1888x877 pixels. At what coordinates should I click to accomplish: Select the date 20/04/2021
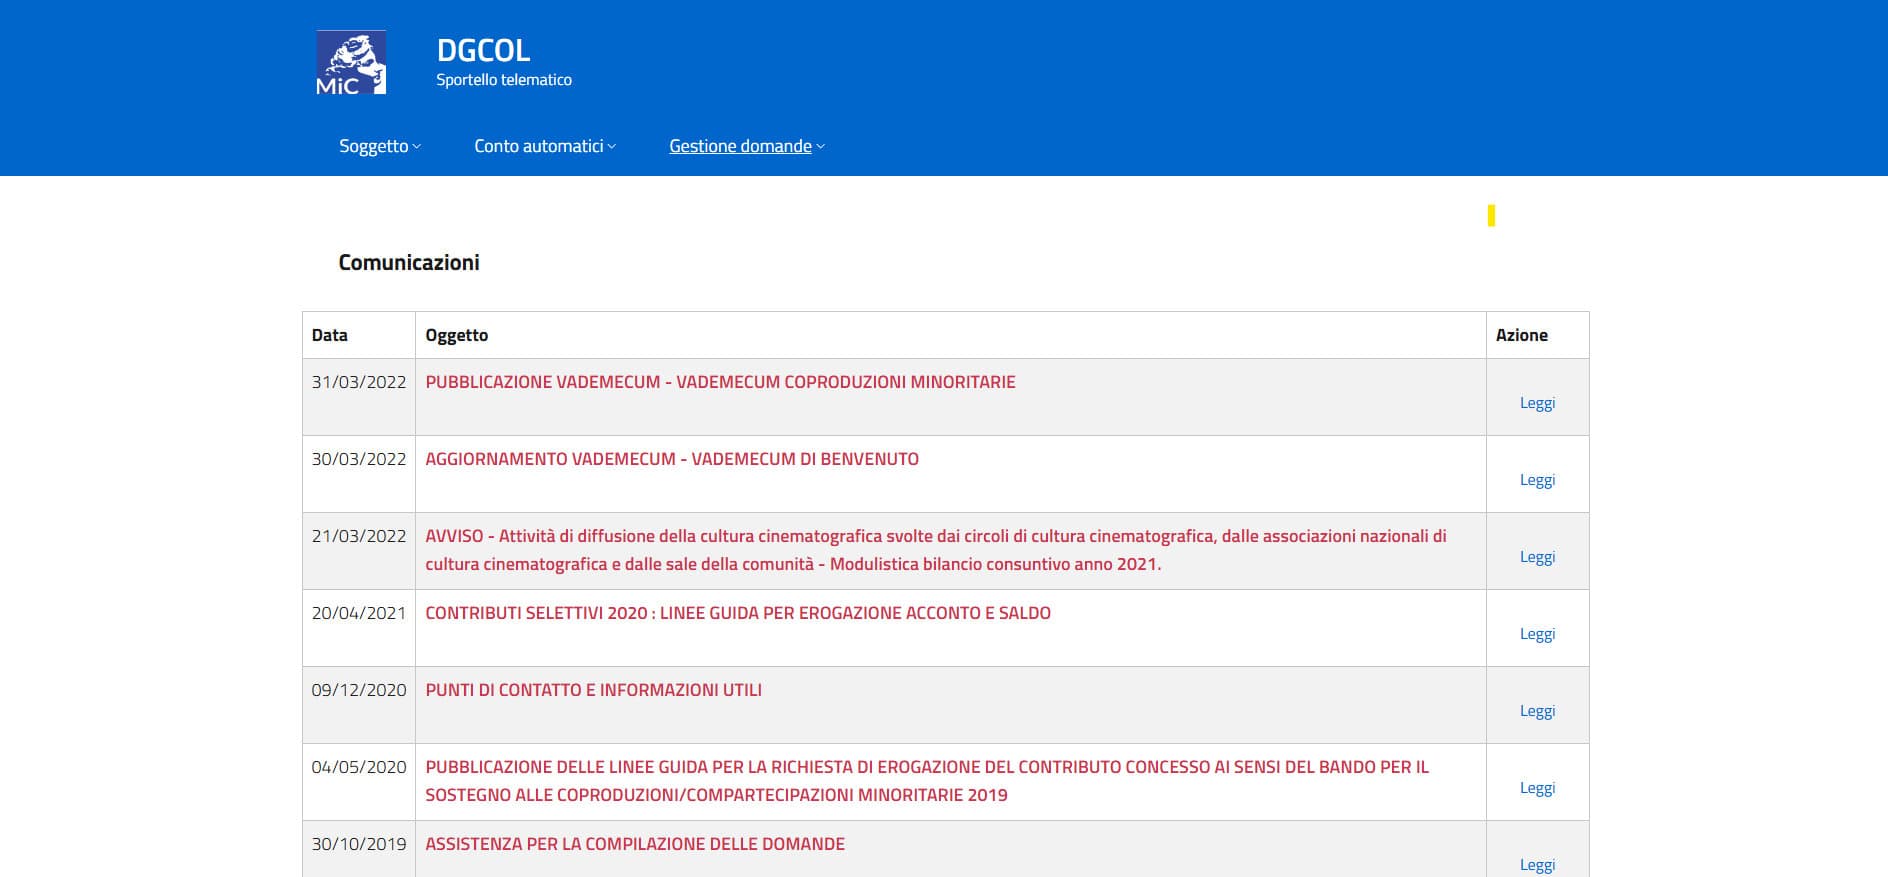click(359, 613)
